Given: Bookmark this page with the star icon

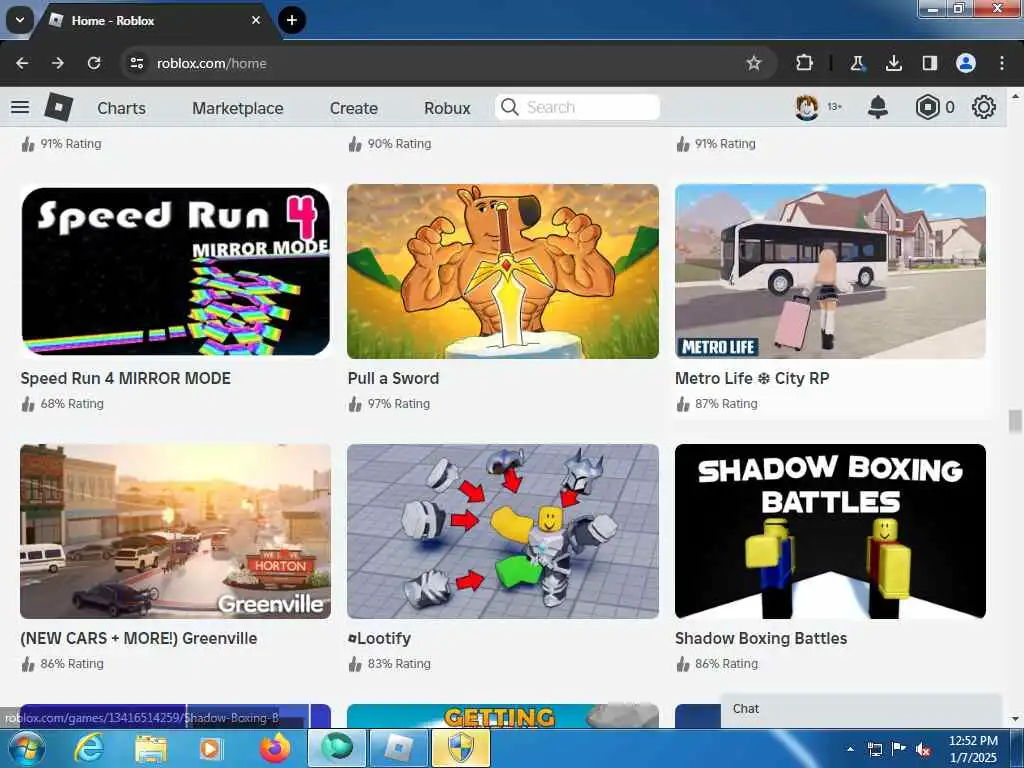Looking at the screenshot, I should tap(754, 63).
